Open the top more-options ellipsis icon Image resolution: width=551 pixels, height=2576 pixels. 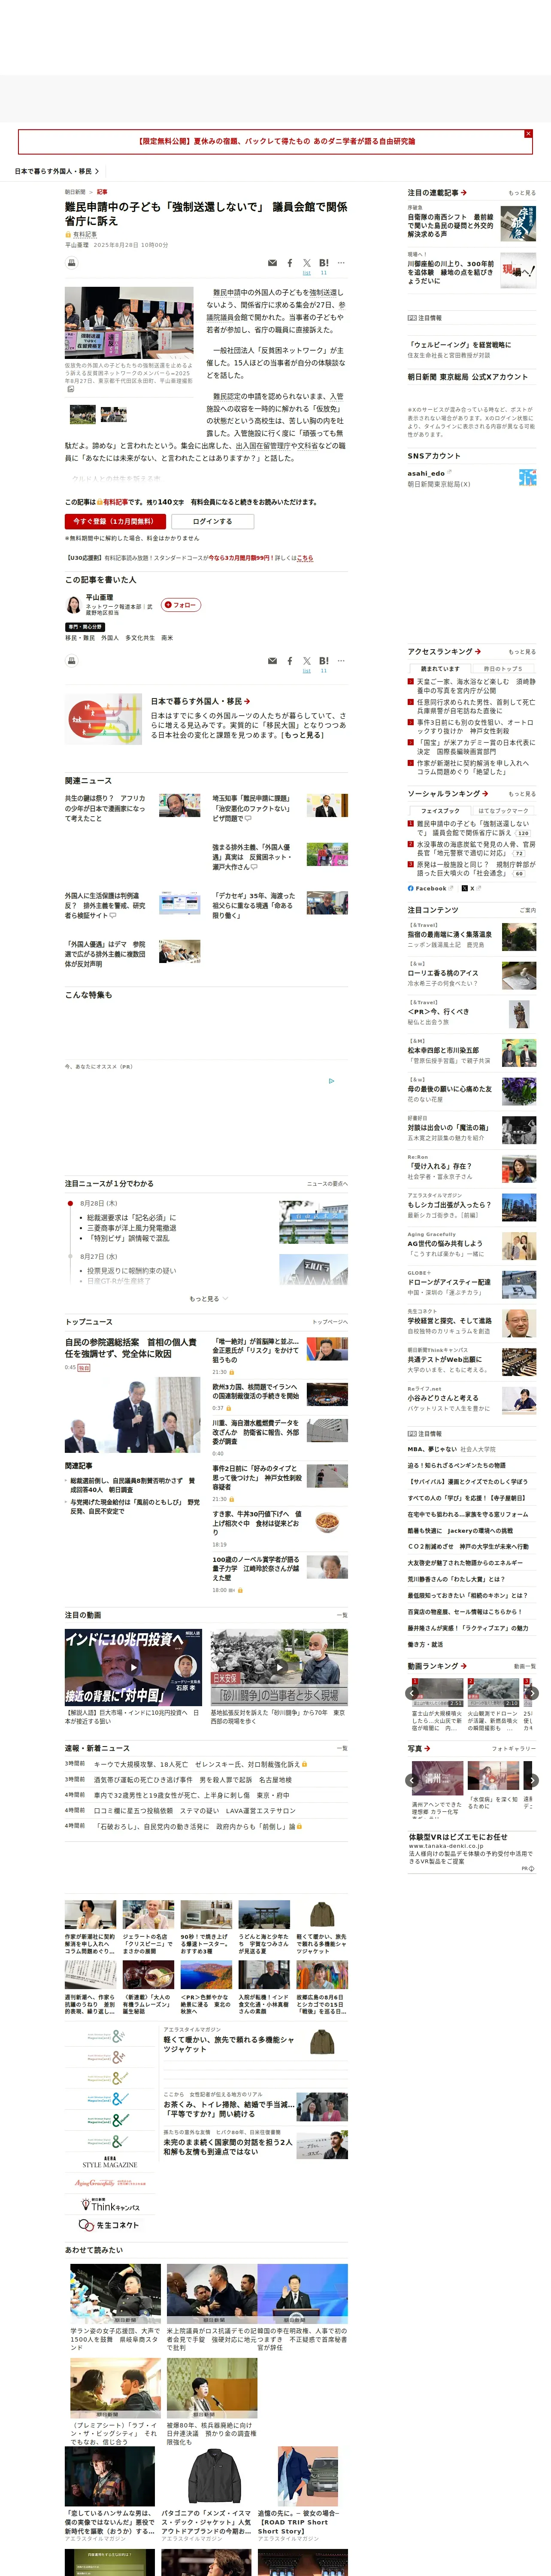pyautogui.click(x=341, y=263)
